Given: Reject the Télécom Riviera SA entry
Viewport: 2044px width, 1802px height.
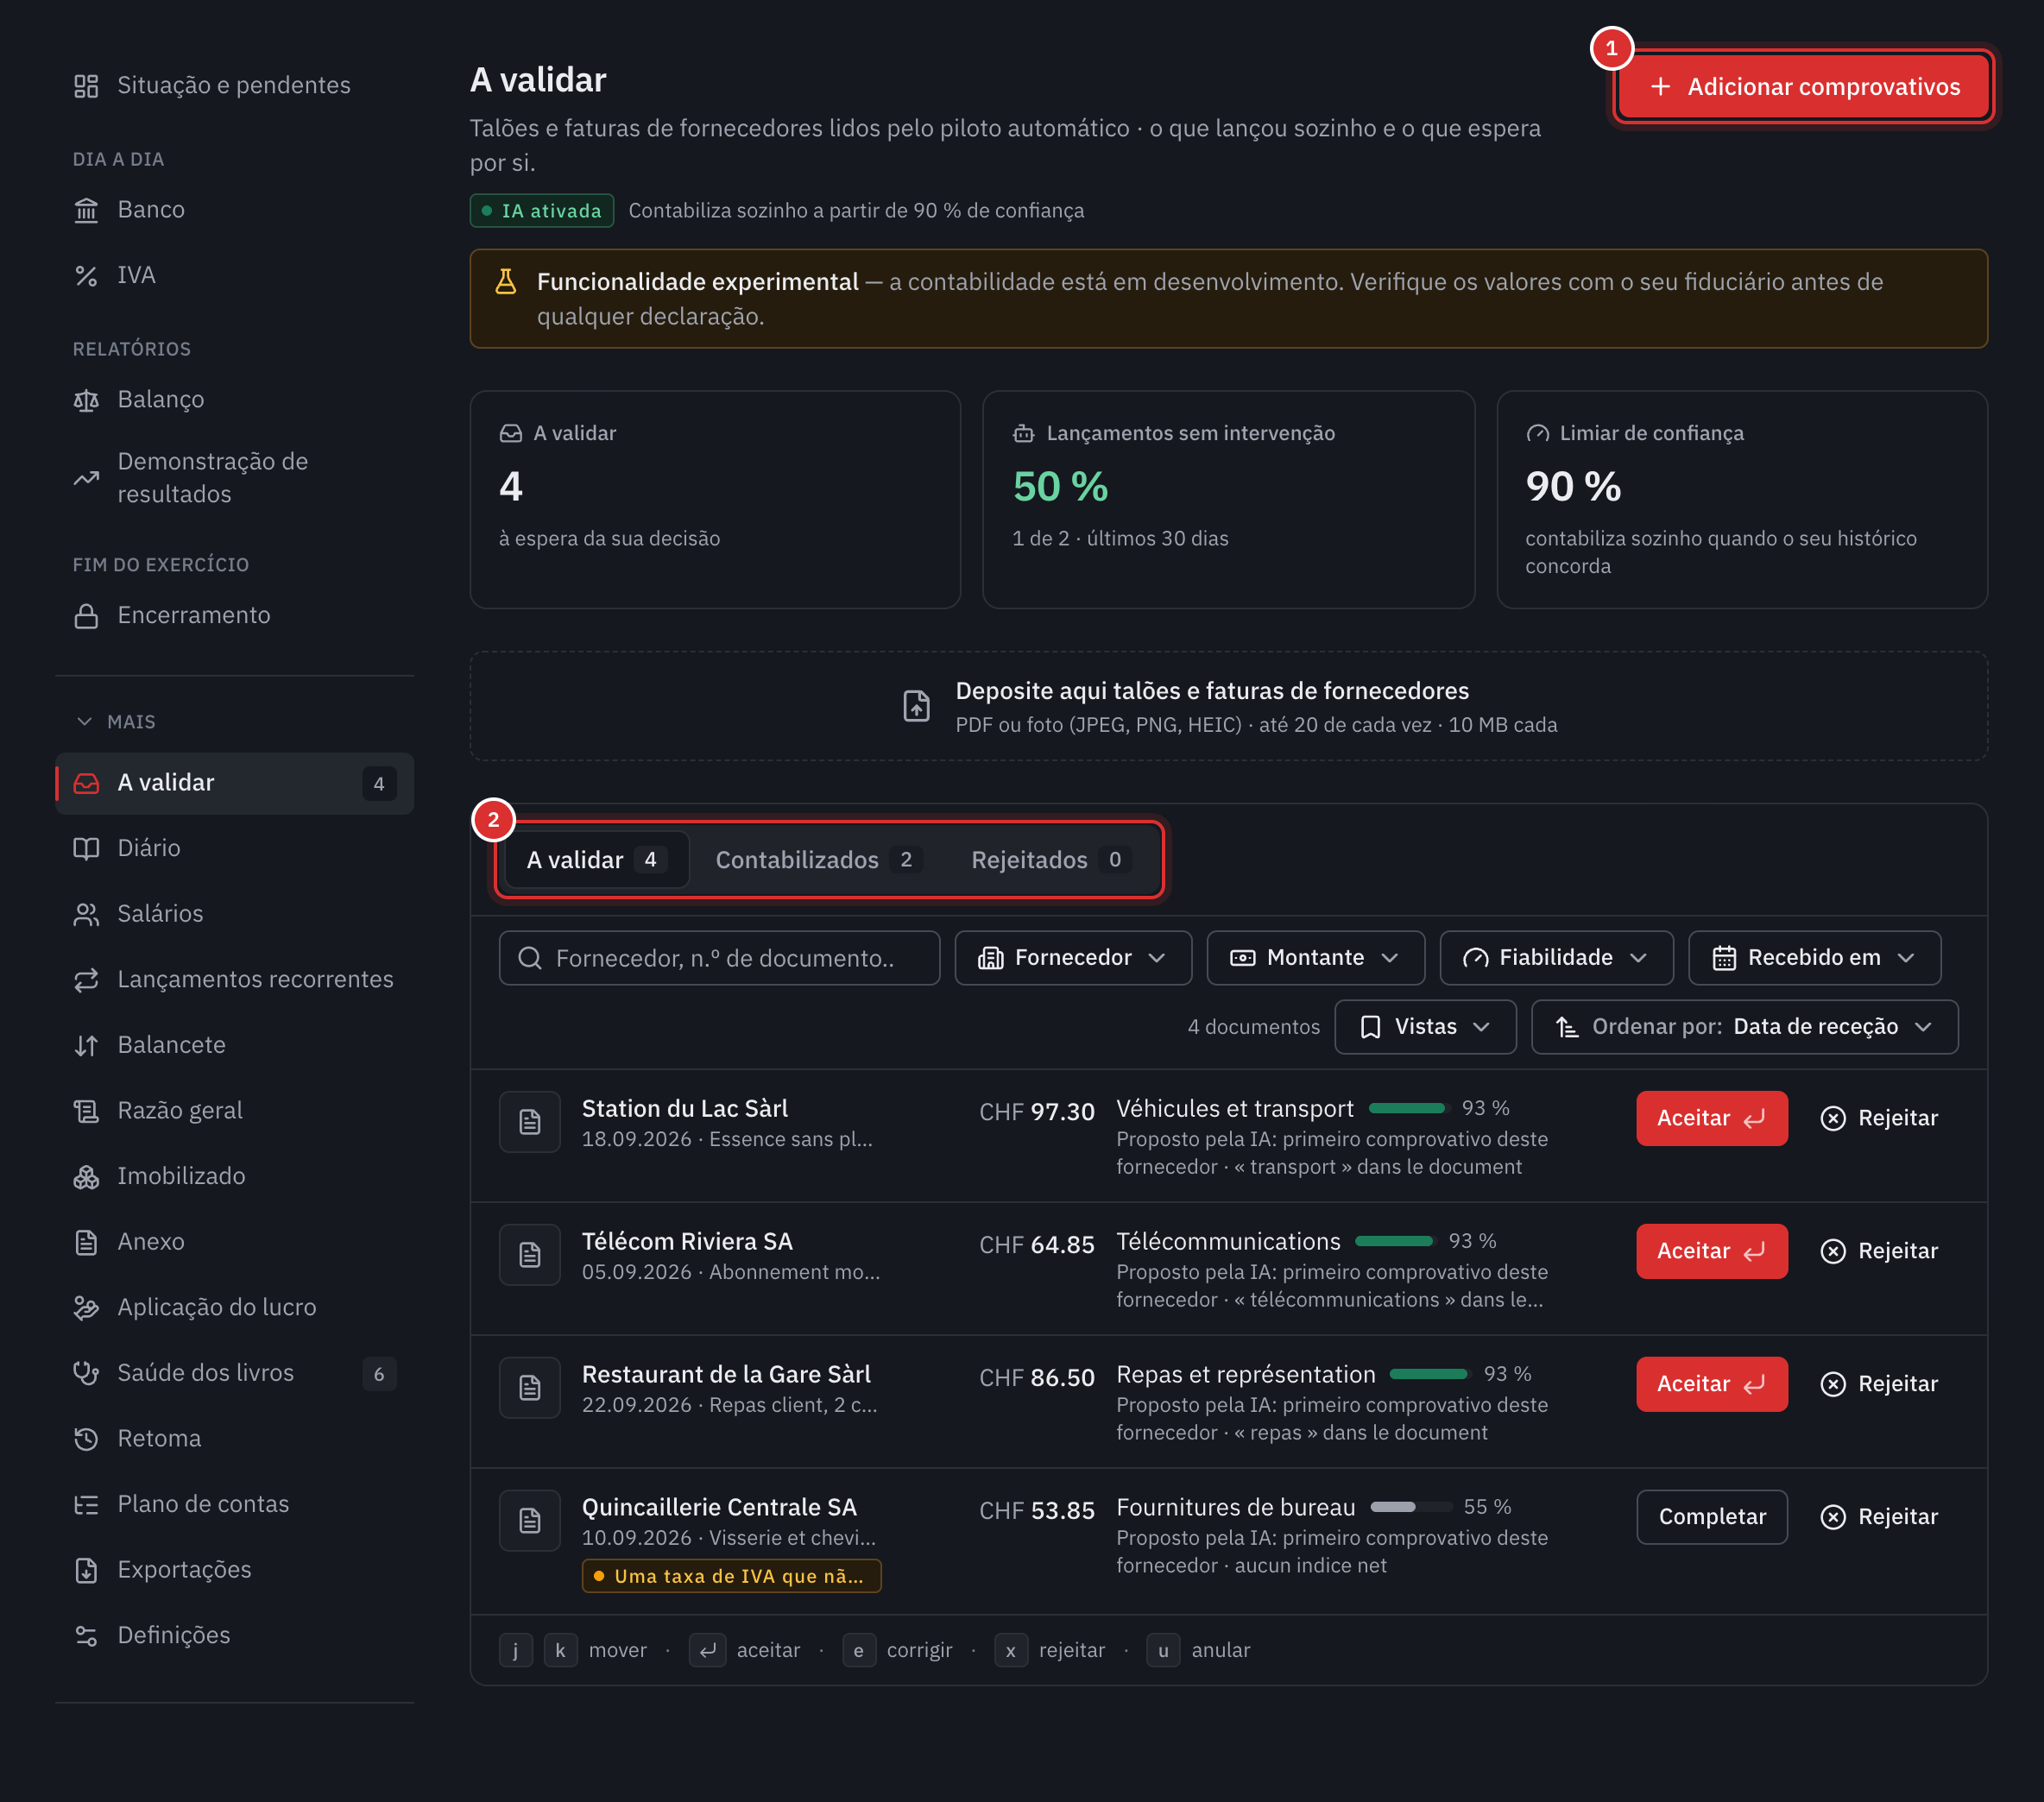Looking at the screenshot, I should (1879, 1251).
